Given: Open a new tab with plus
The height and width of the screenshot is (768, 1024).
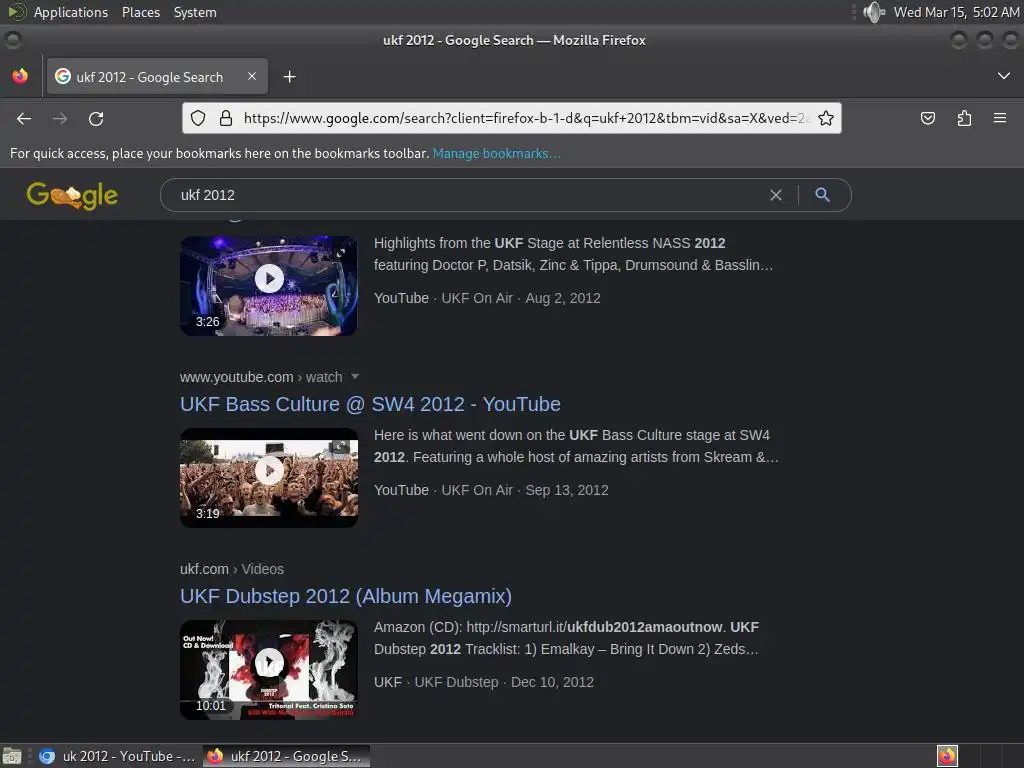Looking at the screenshot, I should pyautogui.click(x=289, y=77).
